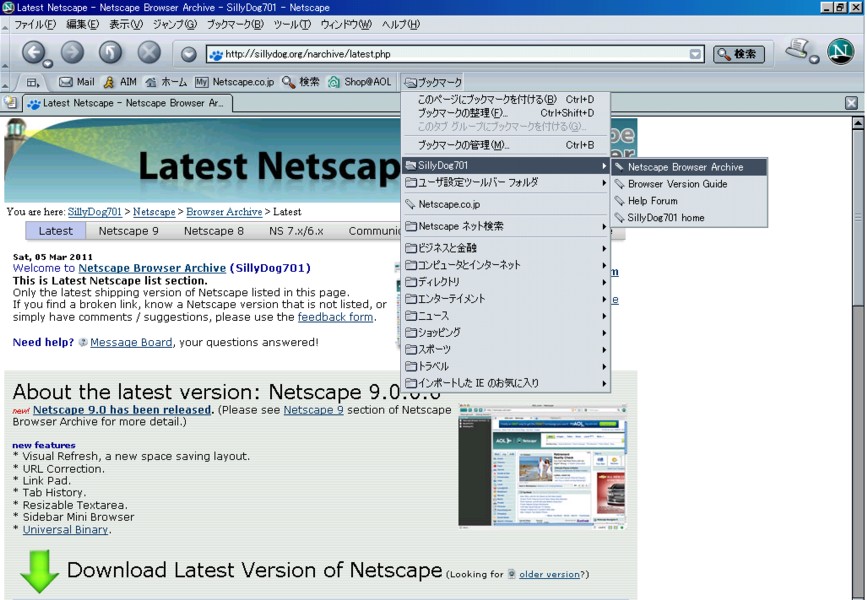The image size is (867, 600).
Task: Open Mail from personal toolbar
Action: click(x=76, y=82)
